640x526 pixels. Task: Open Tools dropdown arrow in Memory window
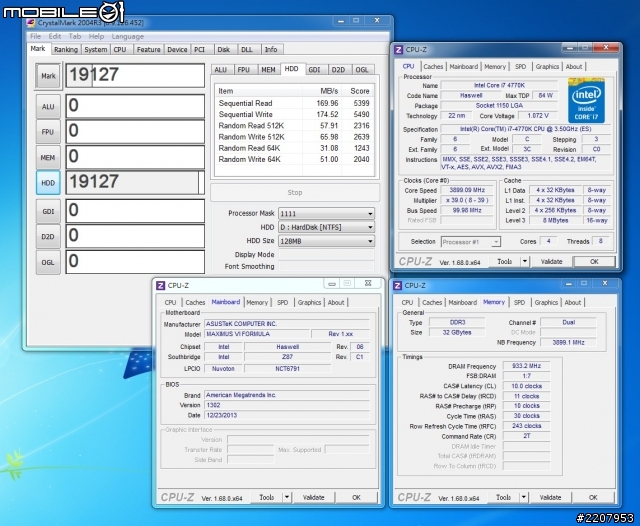coord(524,497)
